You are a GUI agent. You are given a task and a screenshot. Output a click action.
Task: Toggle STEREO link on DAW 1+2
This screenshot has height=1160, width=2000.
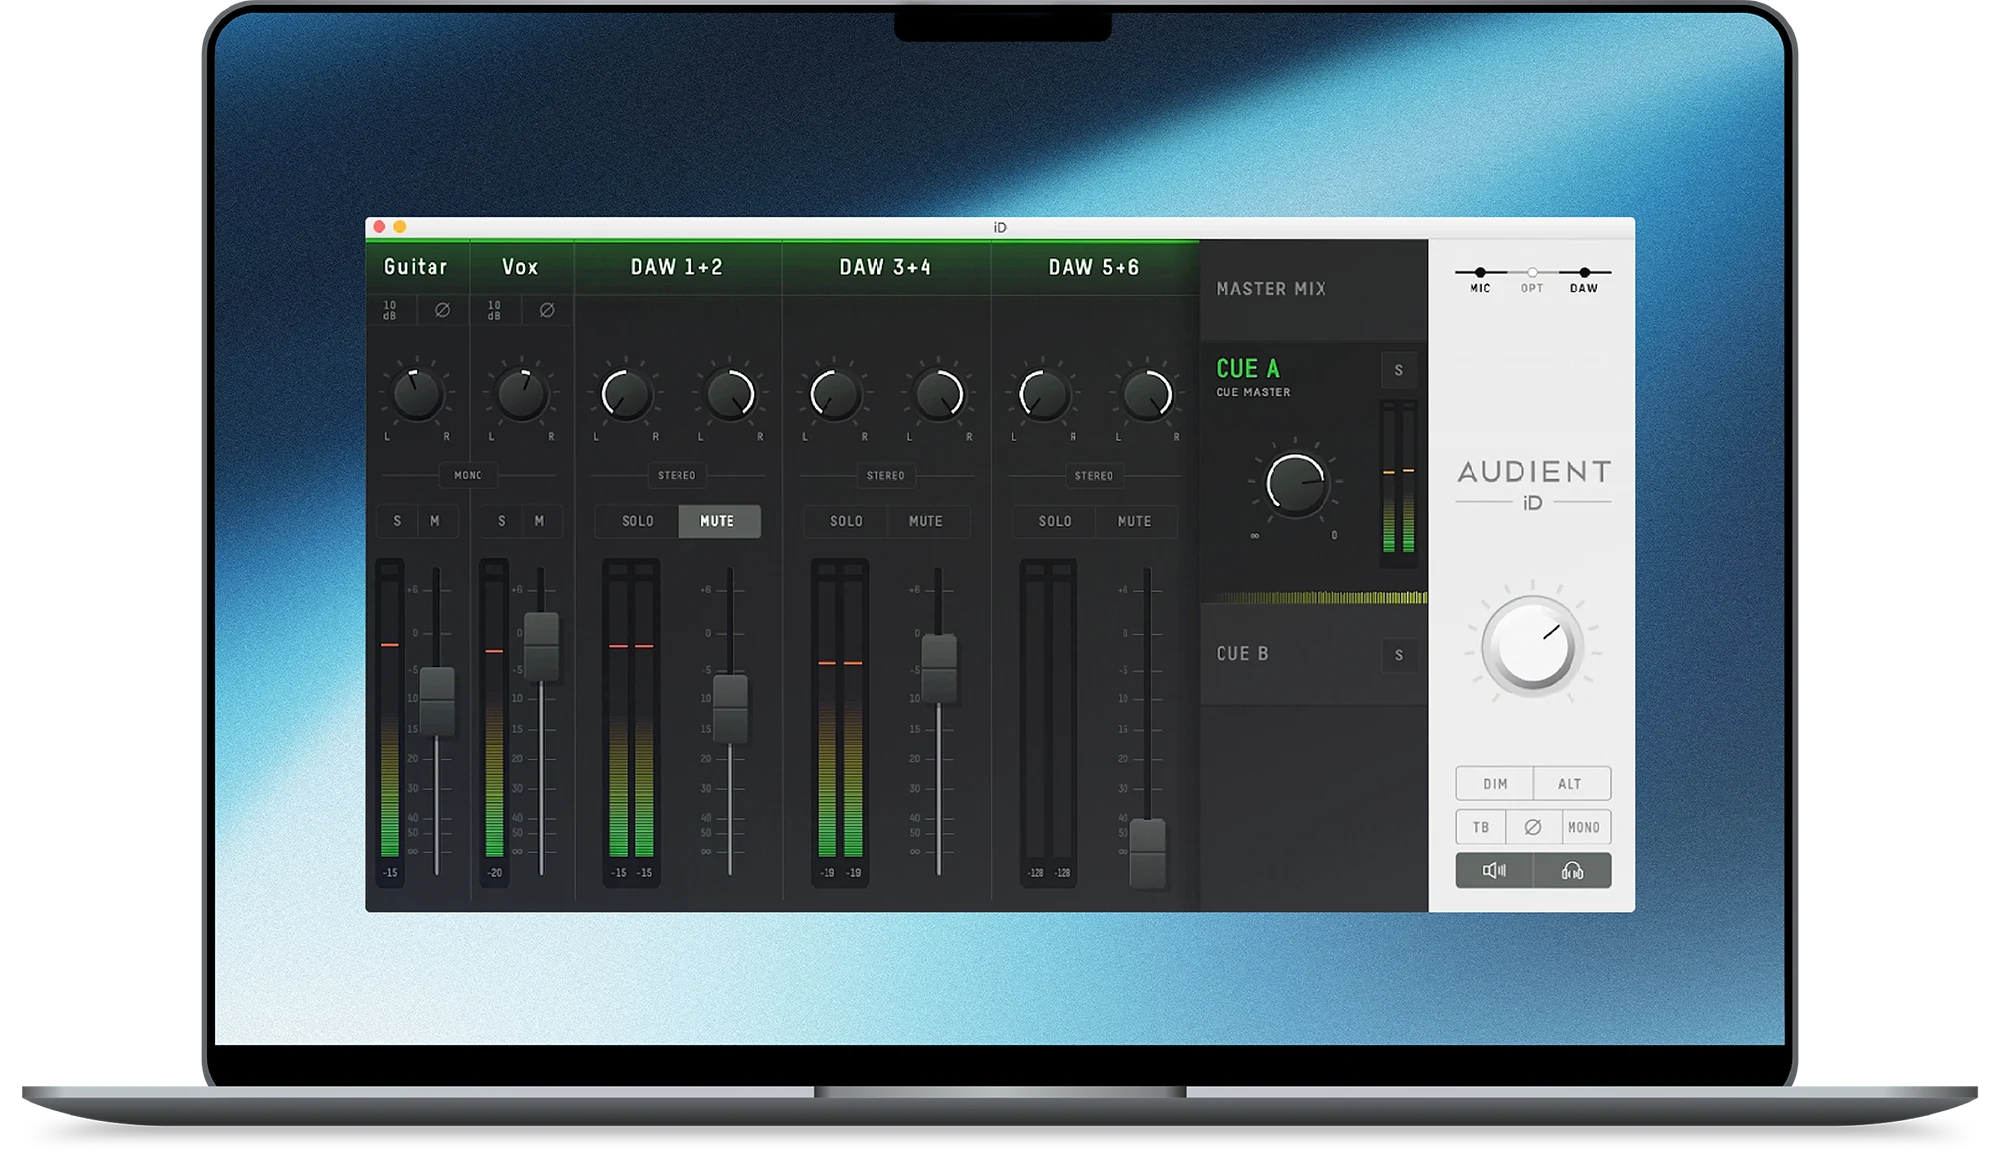click(x=677, y=475)
